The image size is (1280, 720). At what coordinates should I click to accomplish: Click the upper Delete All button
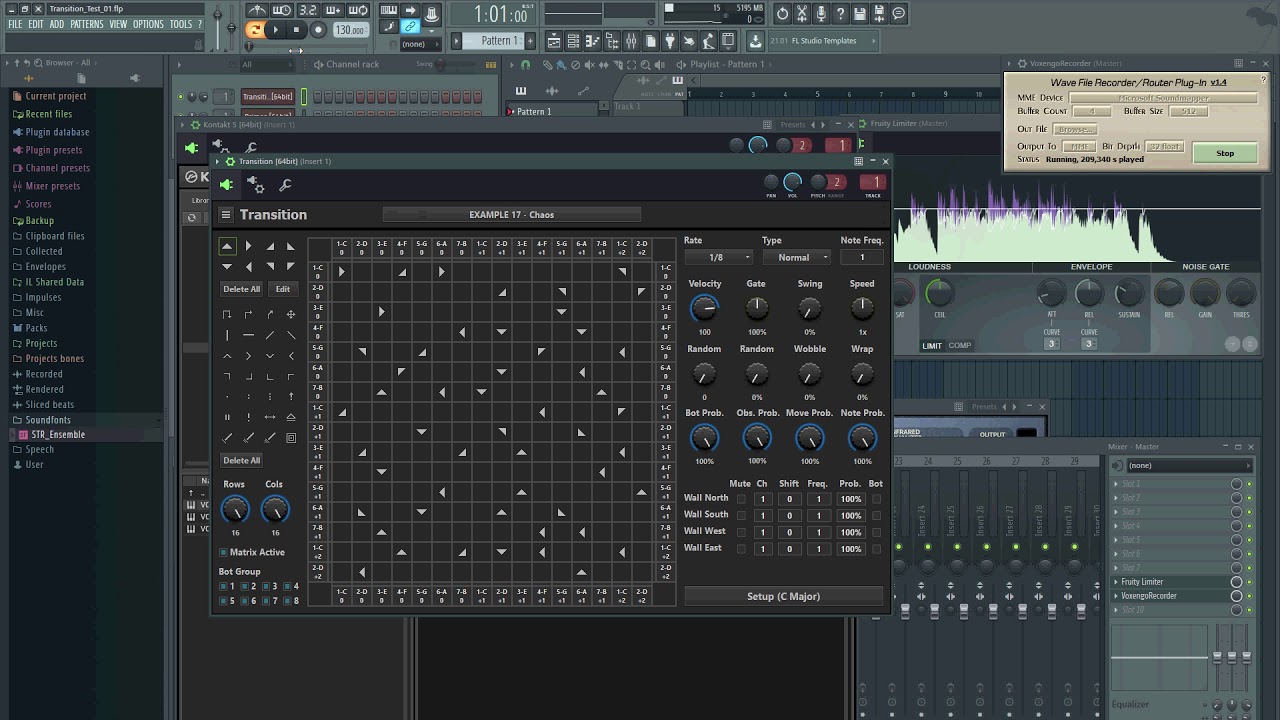(x=241, y=289)
